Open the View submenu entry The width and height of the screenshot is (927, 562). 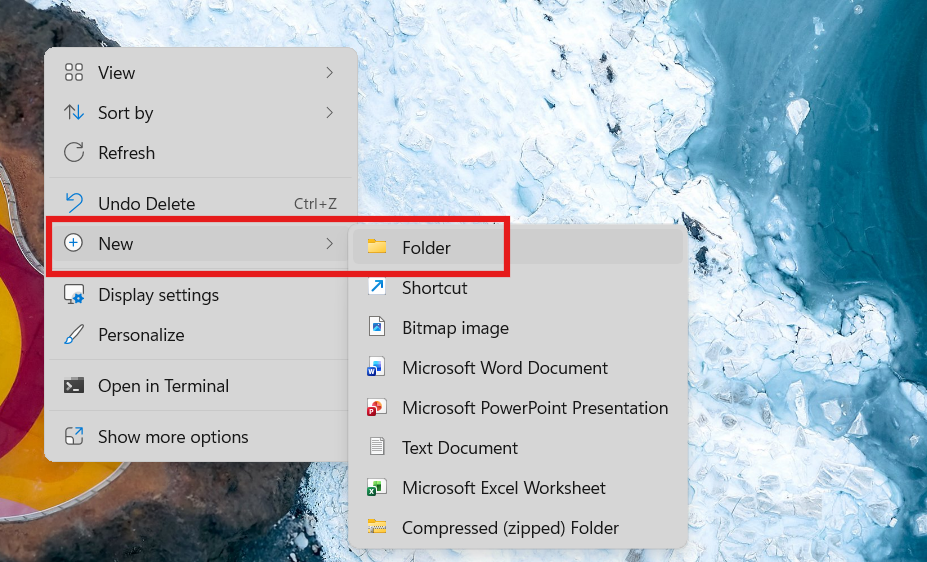[200, 73]
